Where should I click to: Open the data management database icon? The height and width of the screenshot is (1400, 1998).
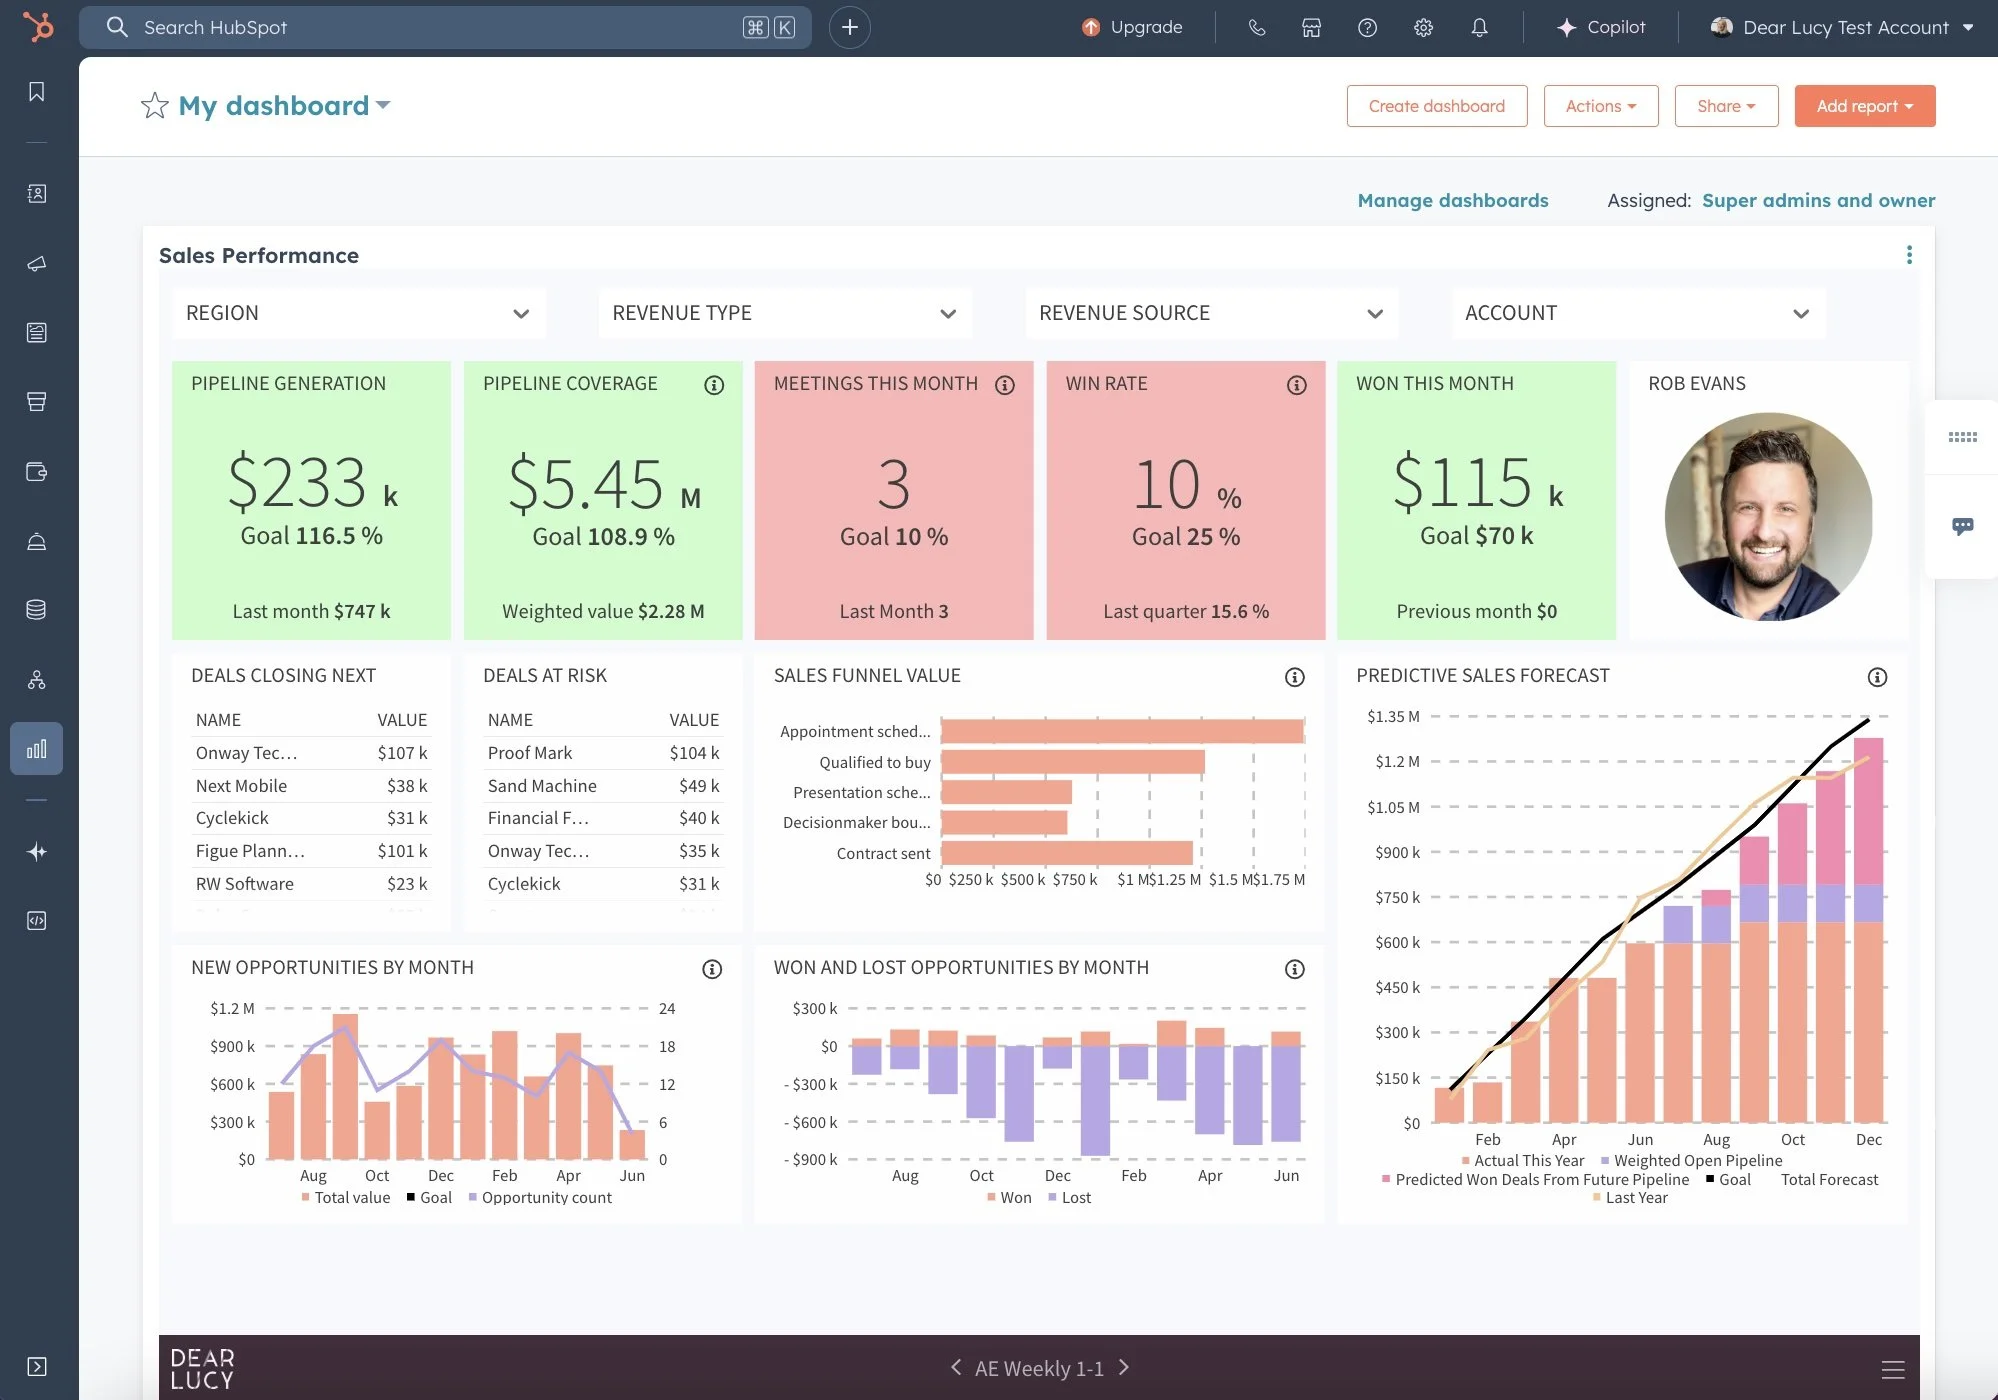tap(37, 609)
